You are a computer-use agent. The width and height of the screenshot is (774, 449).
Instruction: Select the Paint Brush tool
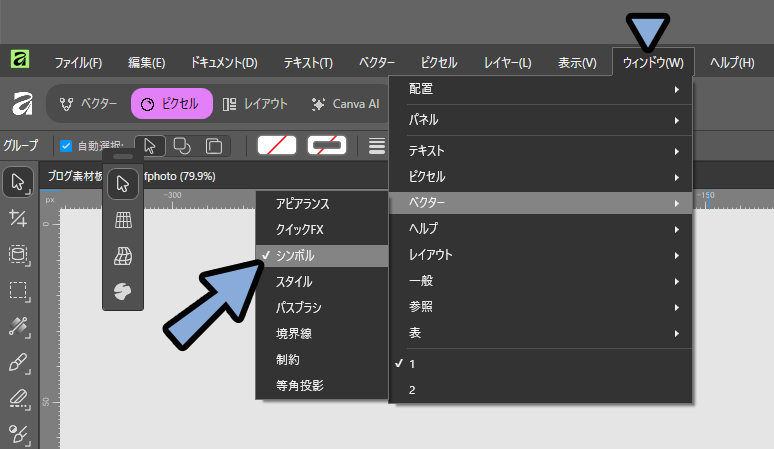(18, 362)
